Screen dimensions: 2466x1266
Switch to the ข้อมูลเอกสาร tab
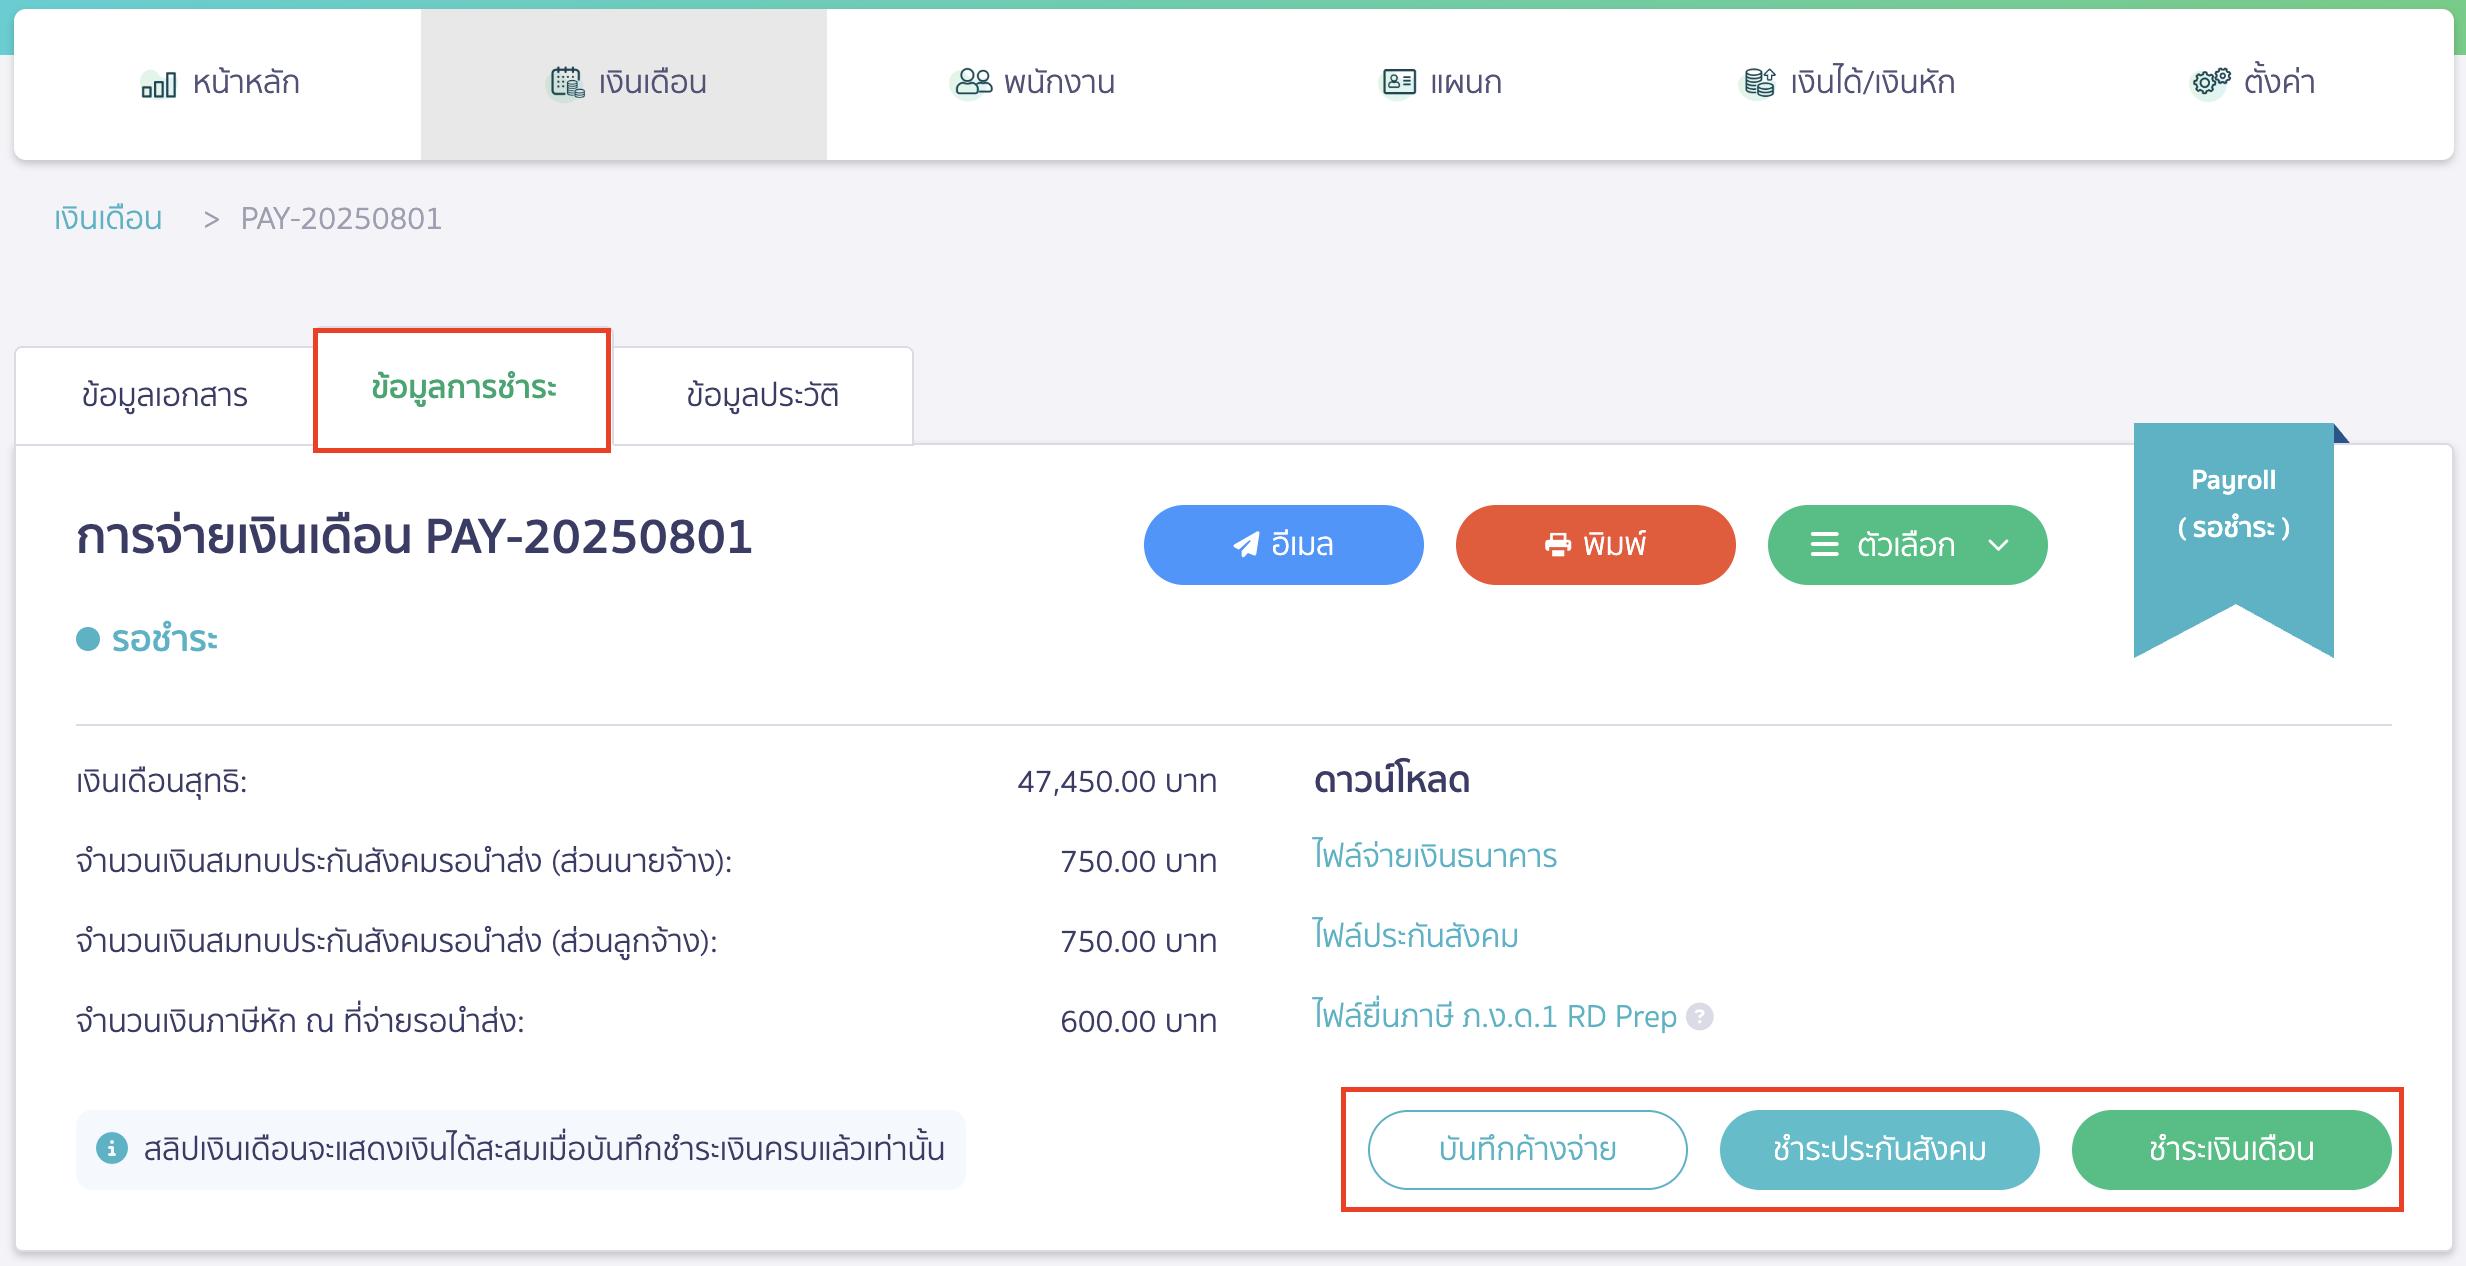click(165, 395)
